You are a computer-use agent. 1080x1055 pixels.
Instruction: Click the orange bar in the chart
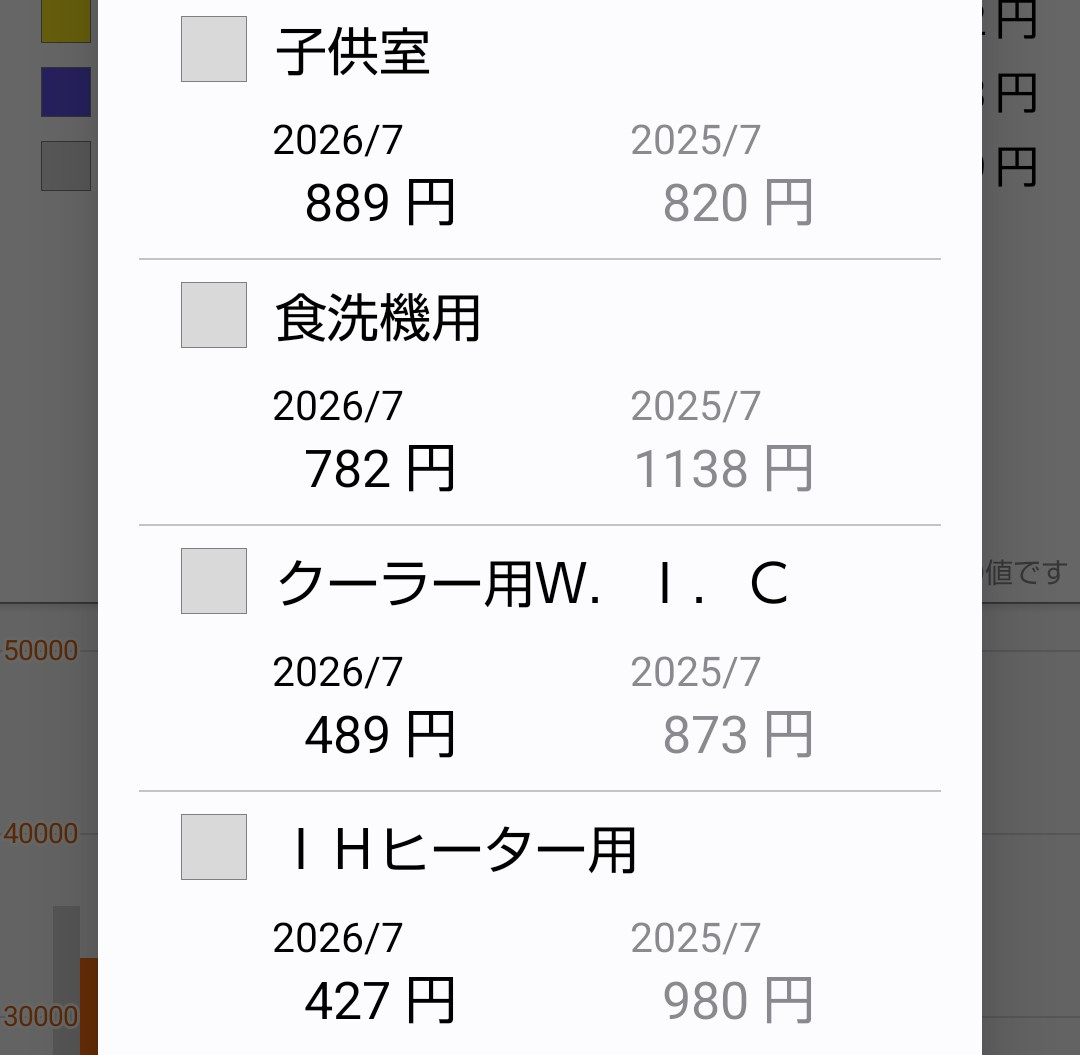89,1006
